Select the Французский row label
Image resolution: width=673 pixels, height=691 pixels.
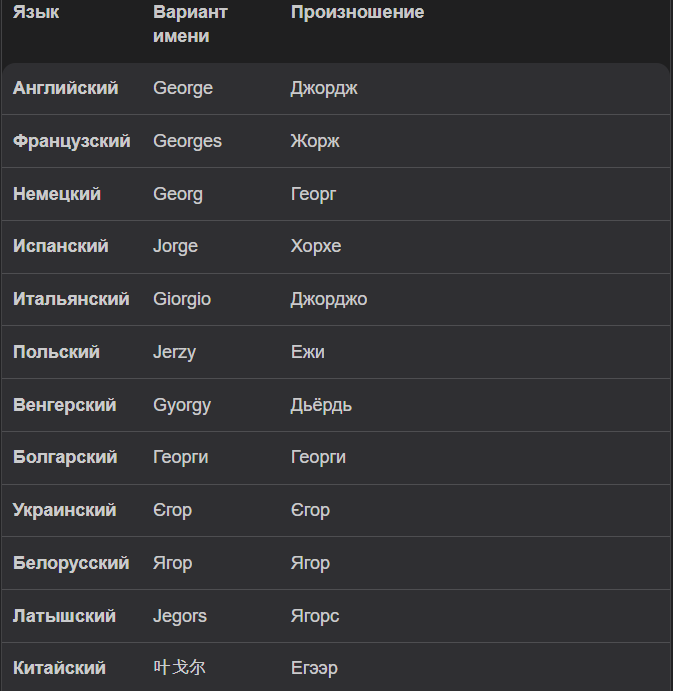(x=72, y=141)
